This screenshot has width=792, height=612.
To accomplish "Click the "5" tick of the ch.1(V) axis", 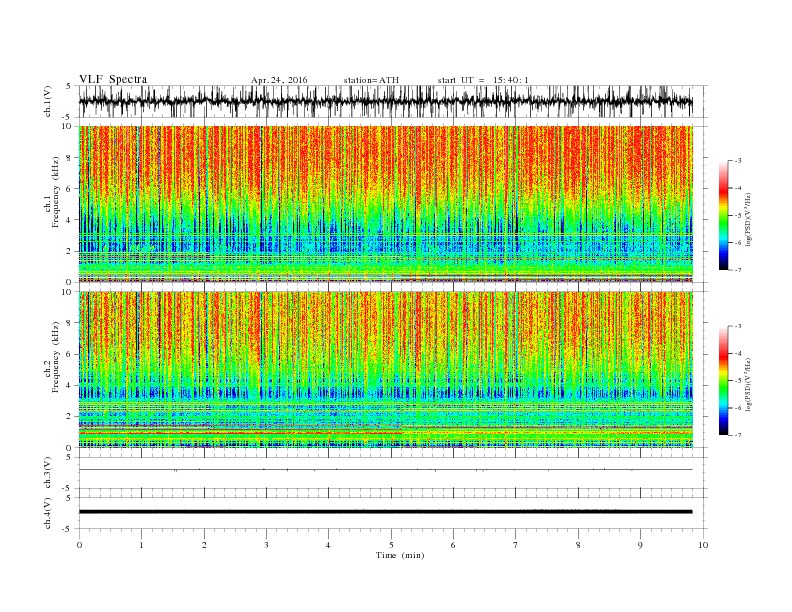I will pyautogui.click(x=68, y=86).
